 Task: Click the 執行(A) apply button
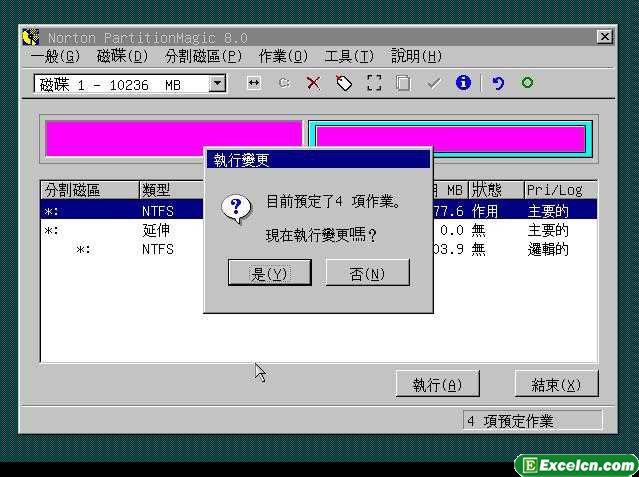(437, 384)
